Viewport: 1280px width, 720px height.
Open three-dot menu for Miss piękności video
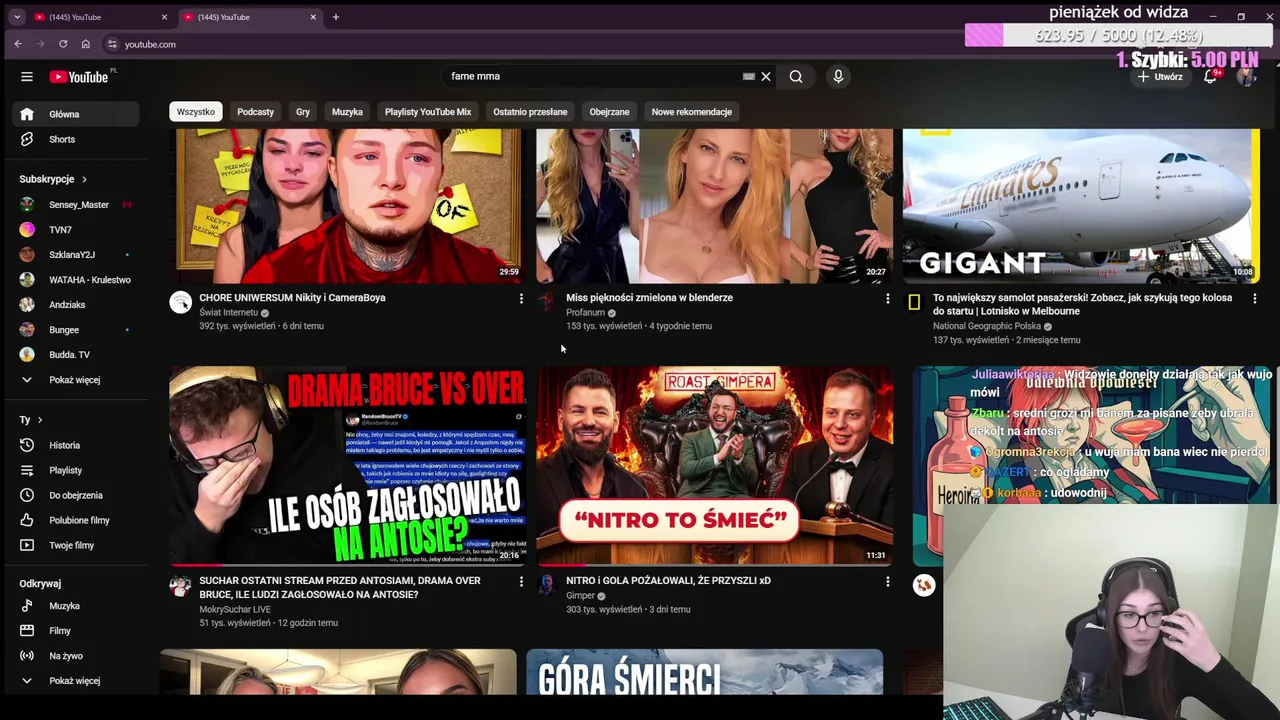click(887, 298)
